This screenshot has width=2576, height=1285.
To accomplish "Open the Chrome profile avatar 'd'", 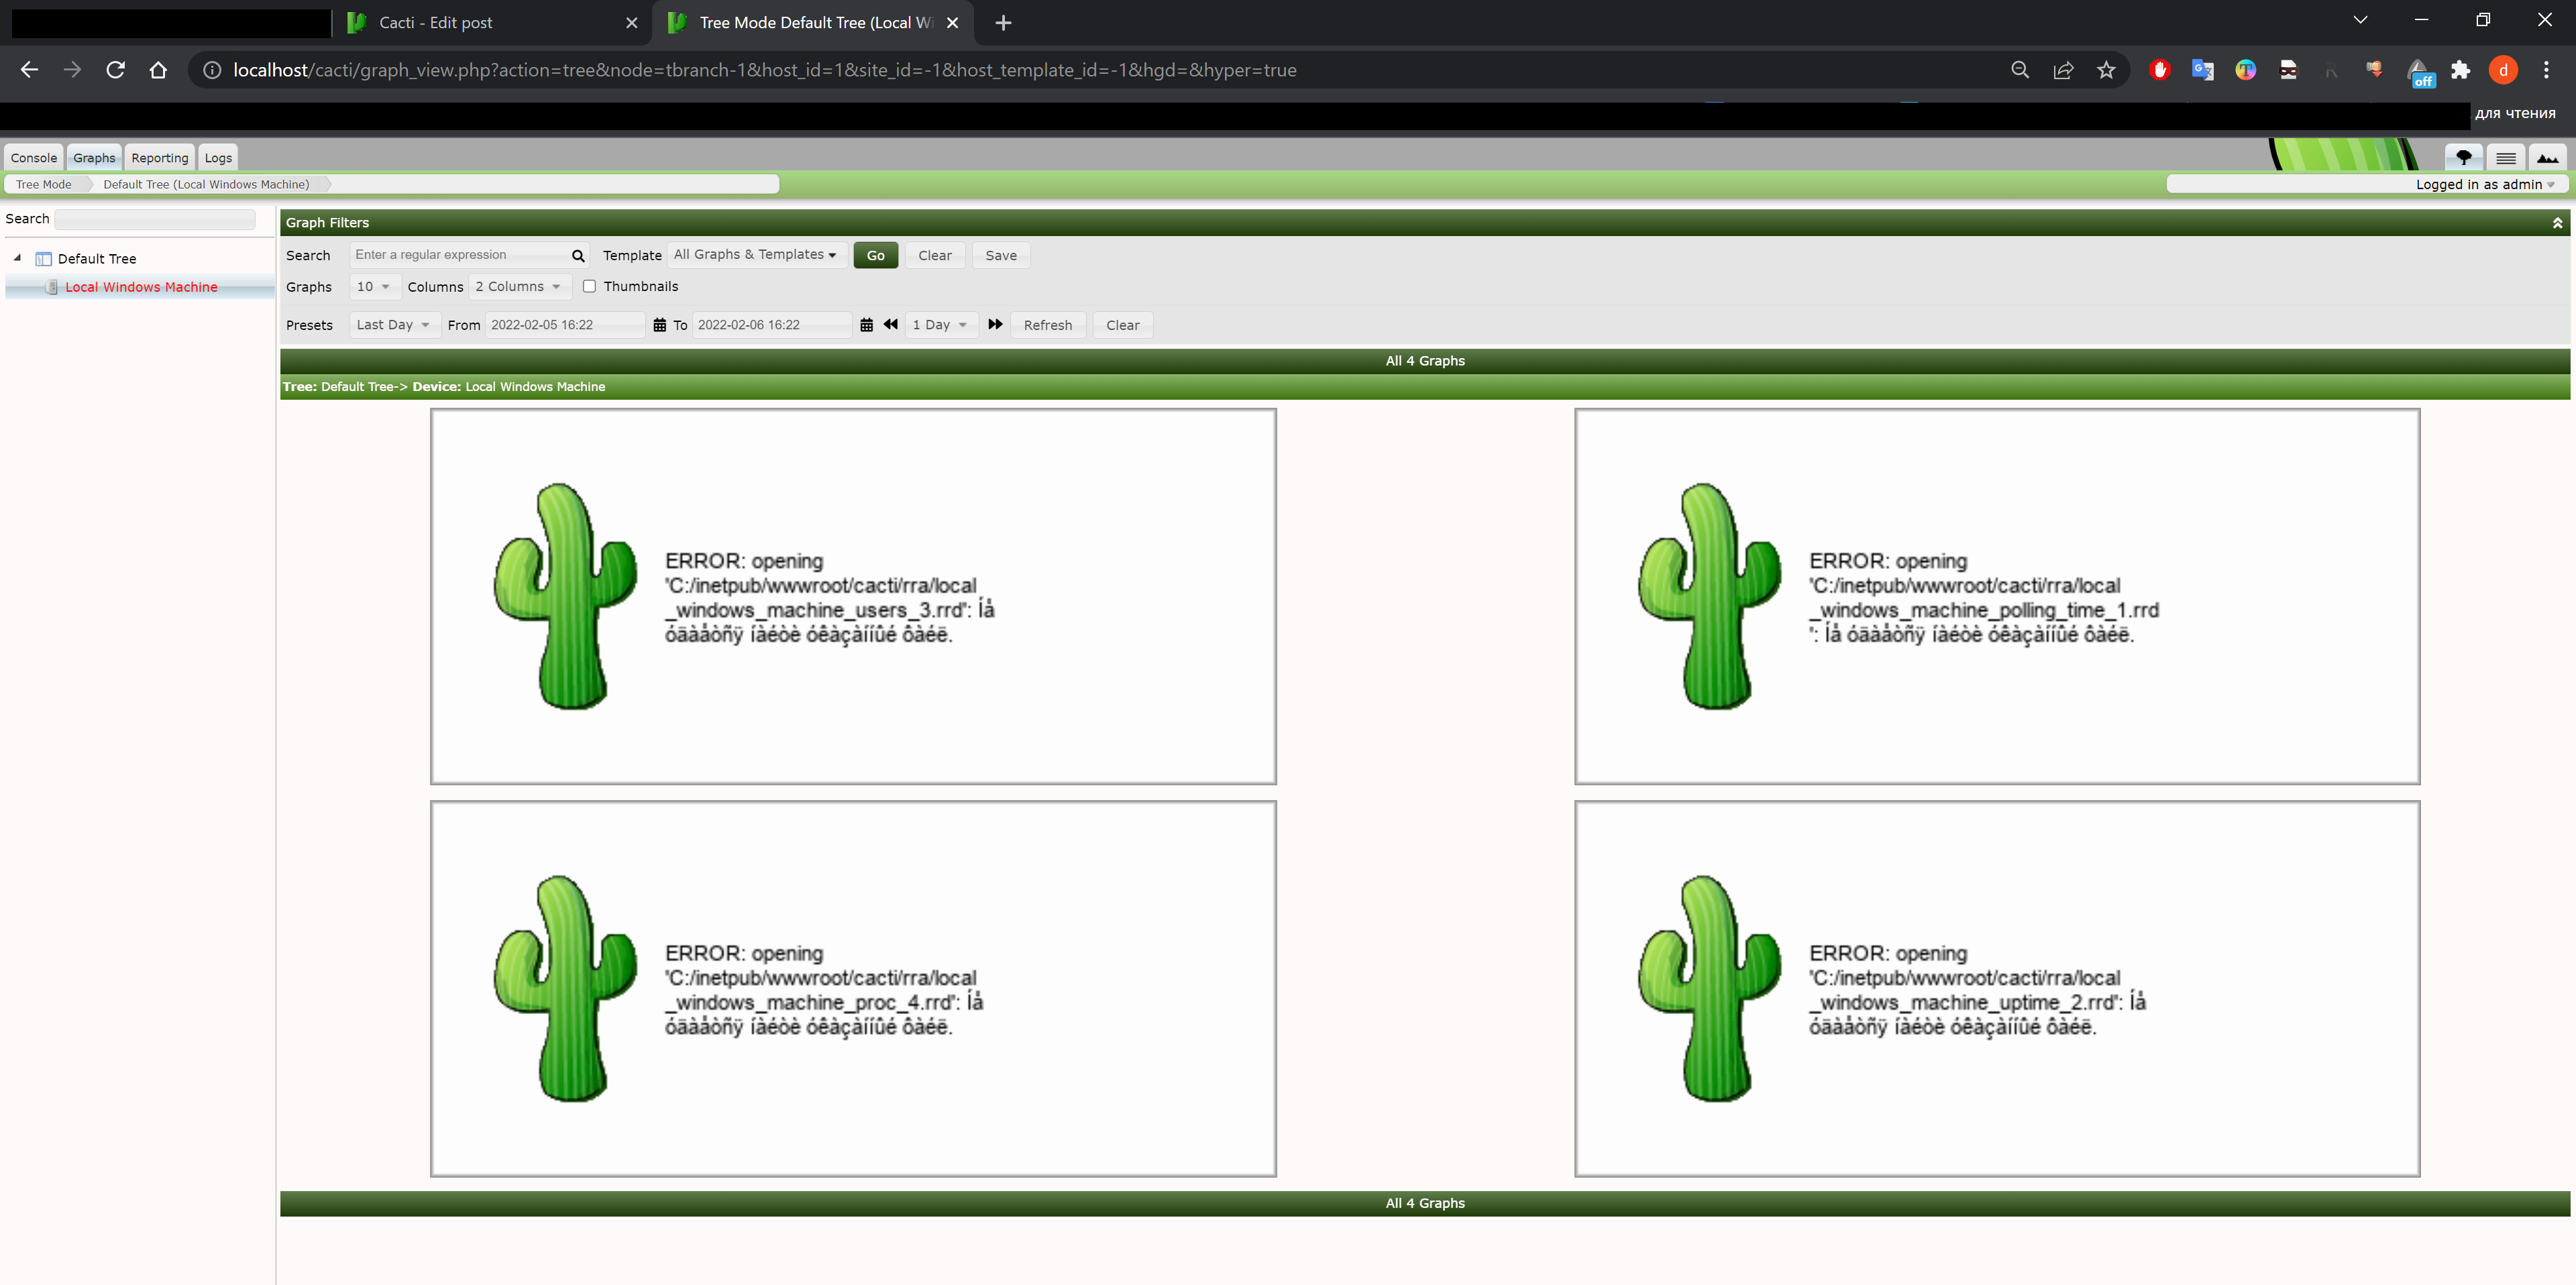I will click(2503, 70).
